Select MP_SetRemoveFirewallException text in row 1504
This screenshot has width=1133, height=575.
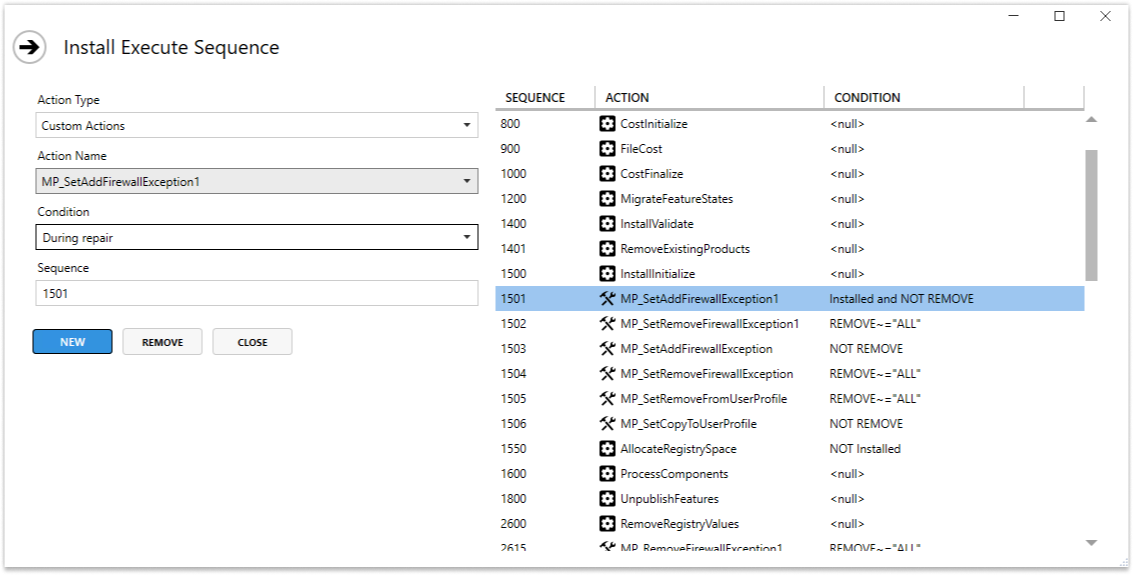(707, 373)
